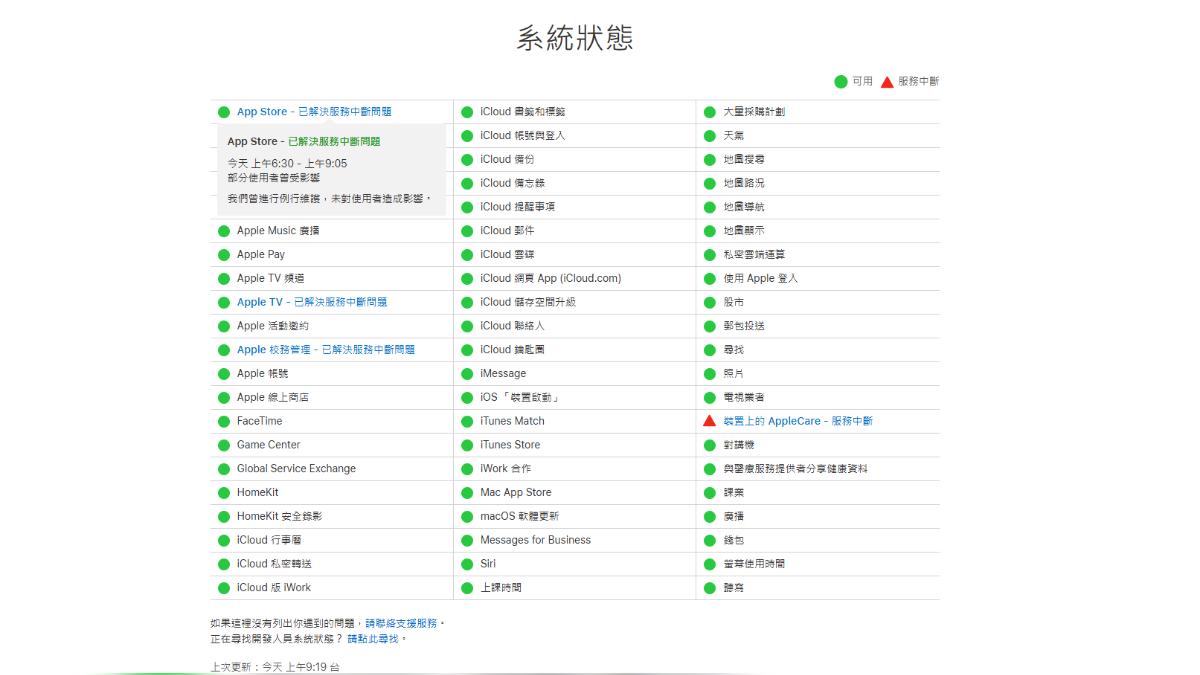Click the red 服務中斷 legend triangle
1200x675 pixels.
(x=887, y=81)
